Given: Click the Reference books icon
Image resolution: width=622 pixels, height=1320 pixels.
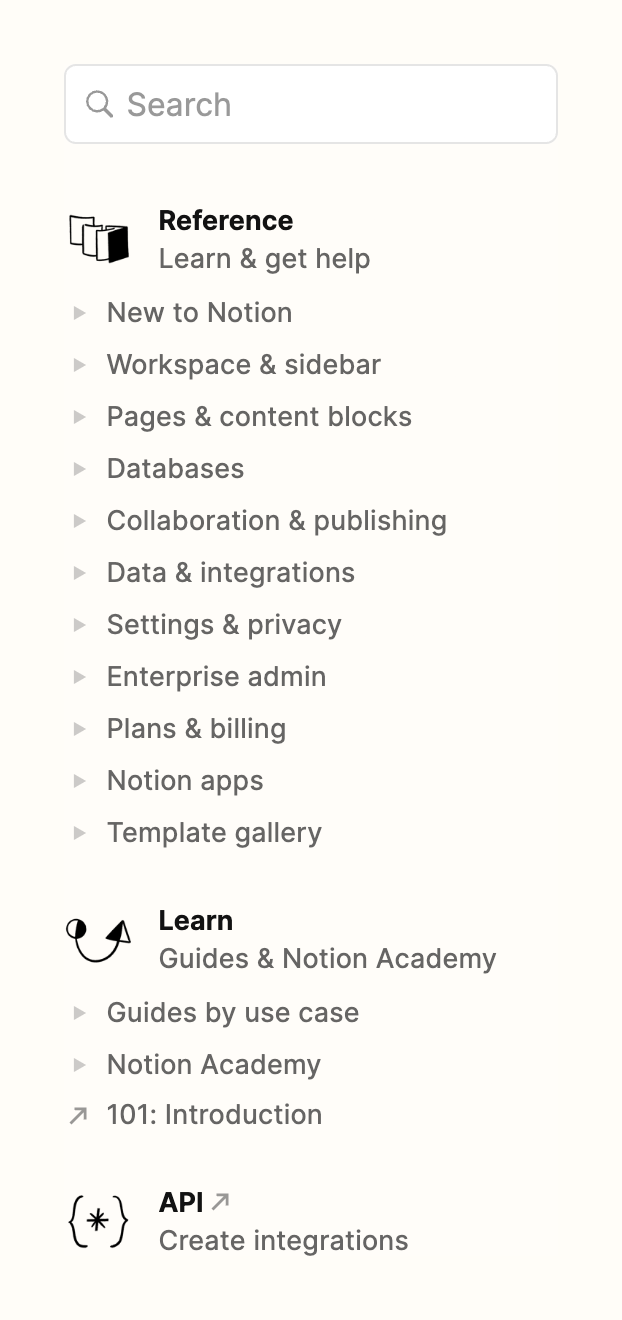Looking at the screenshot, I should click(x=98, y=239).
